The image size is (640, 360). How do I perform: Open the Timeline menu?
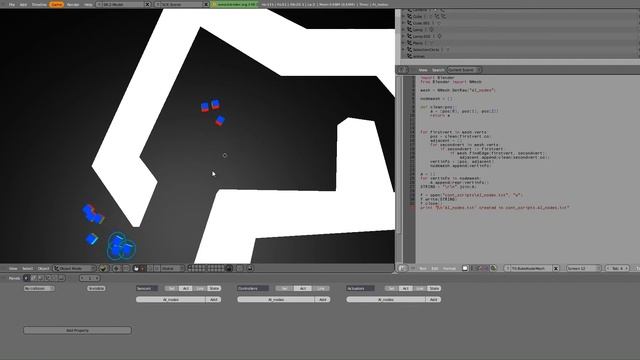39,4
